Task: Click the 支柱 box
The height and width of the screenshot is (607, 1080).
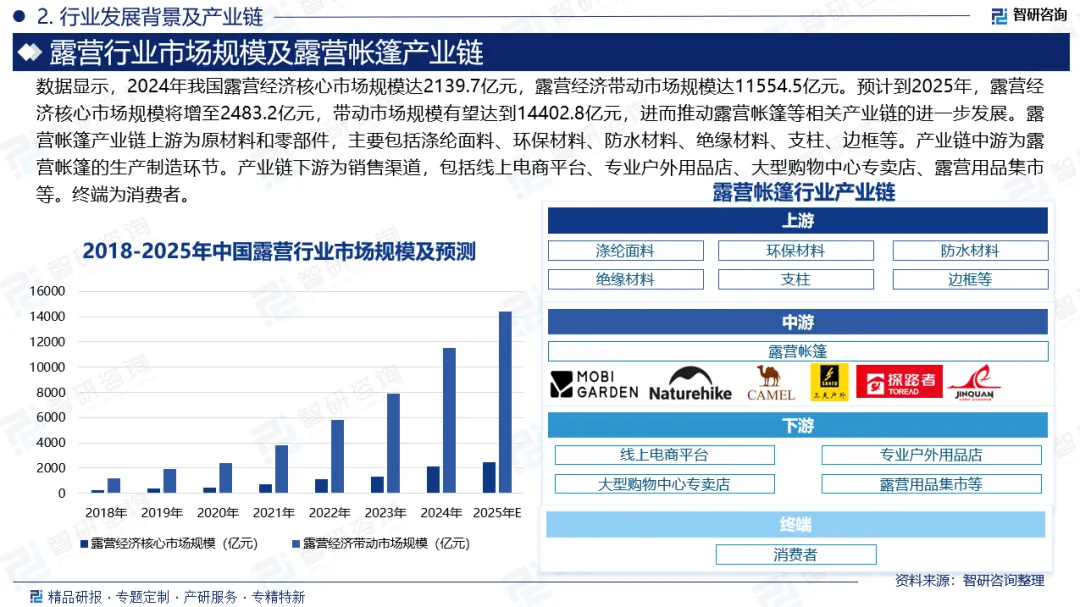Action: (x=796, y=279)
